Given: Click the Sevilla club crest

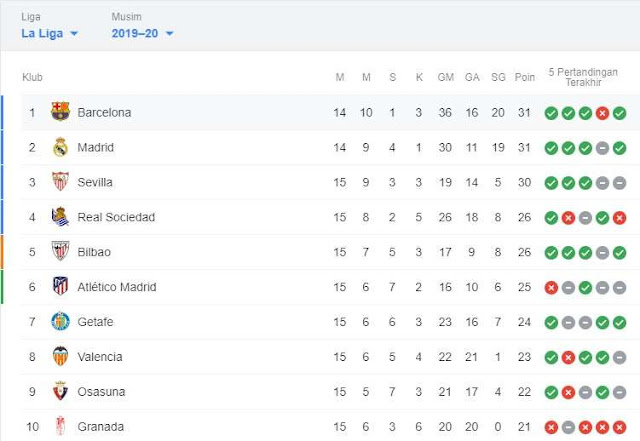Looking at the screenshot, I should [x=60, y=182].
